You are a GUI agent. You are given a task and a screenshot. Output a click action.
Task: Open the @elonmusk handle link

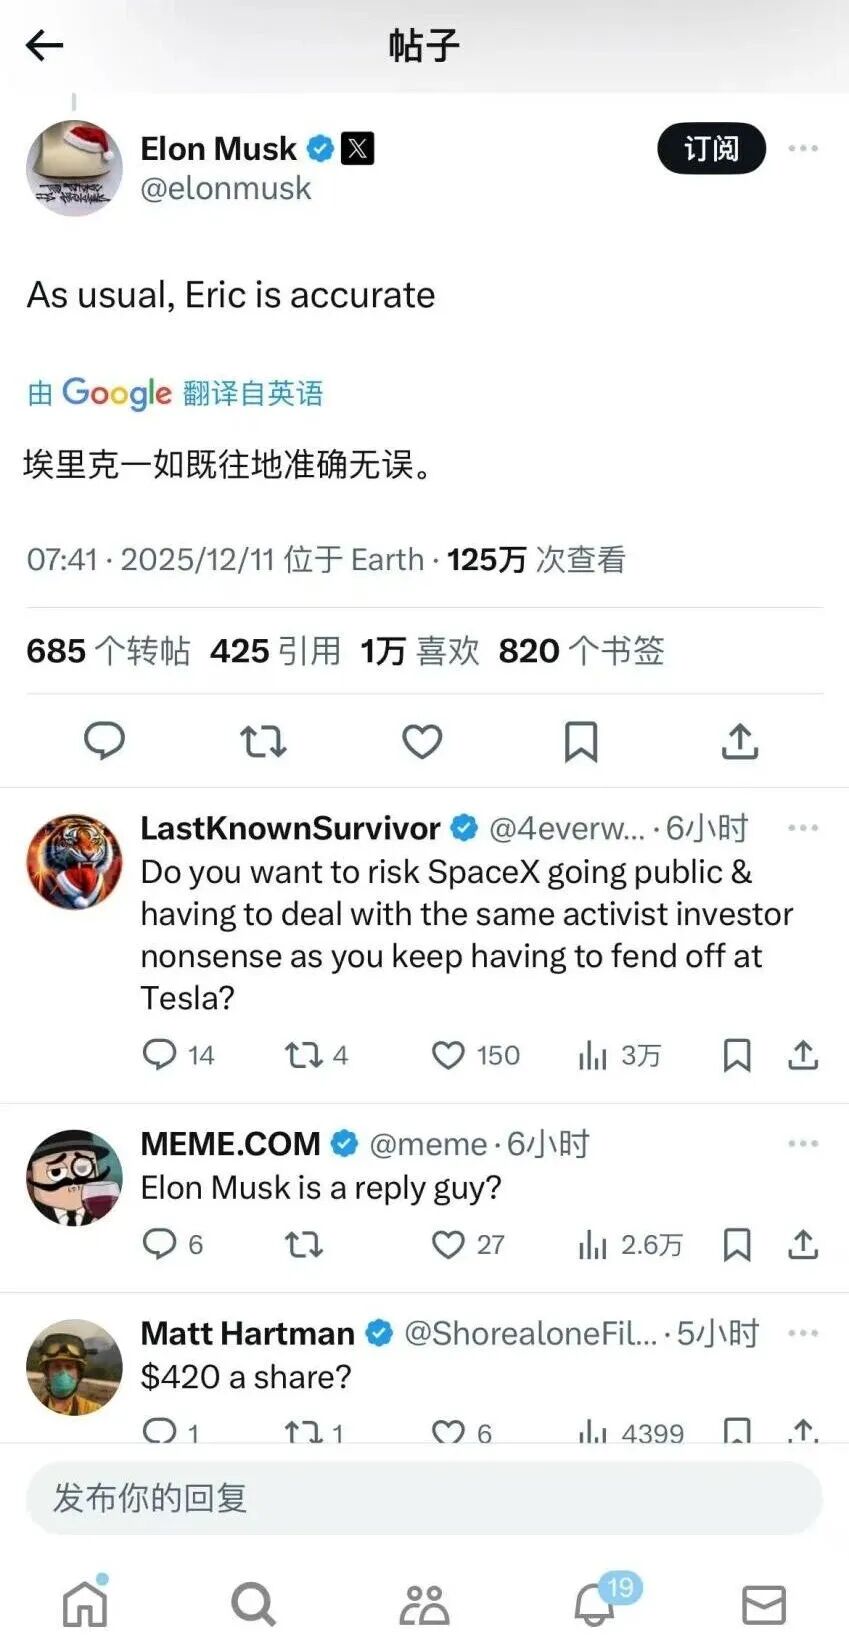tap(226, 188)
